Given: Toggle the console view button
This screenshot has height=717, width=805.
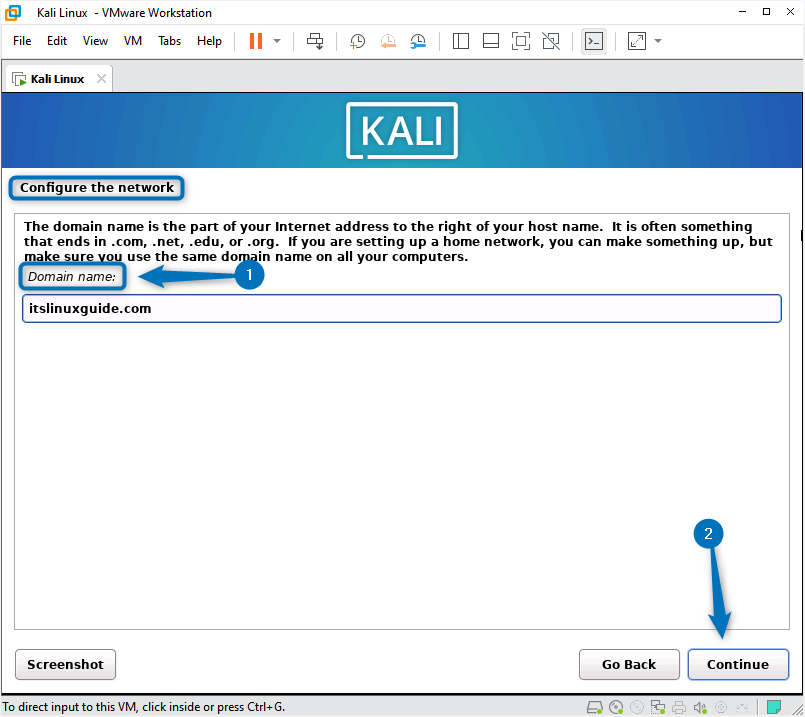Looking at the screenshot, I should click(x=594, y=40).
